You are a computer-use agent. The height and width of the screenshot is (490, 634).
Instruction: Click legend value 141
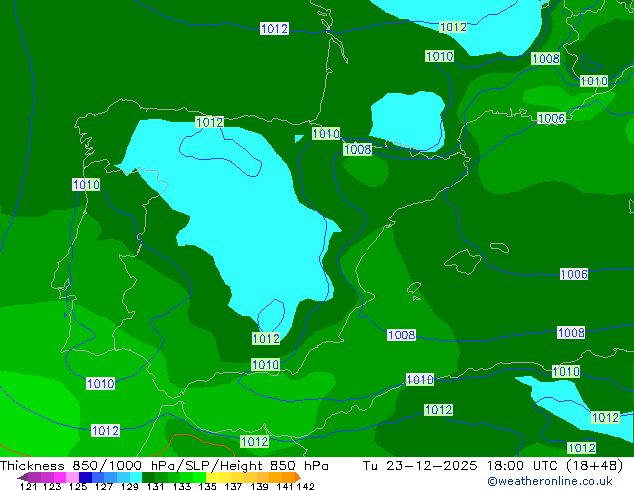[285, 486]
